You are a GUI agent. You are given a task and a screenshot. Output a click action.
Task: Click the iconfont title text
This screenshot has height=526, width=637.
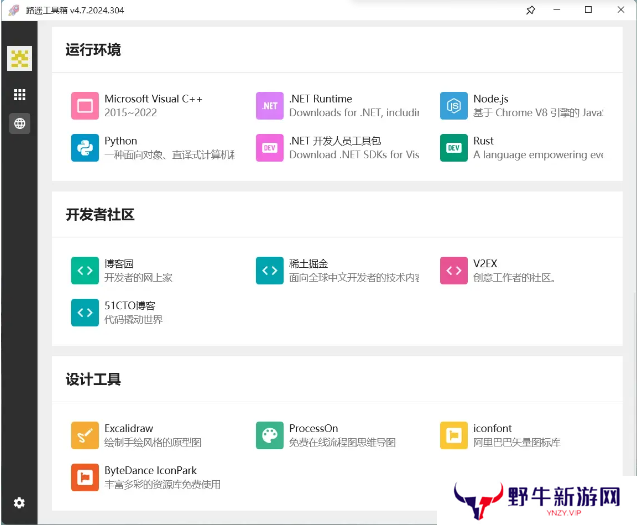[x=492, y=429]
